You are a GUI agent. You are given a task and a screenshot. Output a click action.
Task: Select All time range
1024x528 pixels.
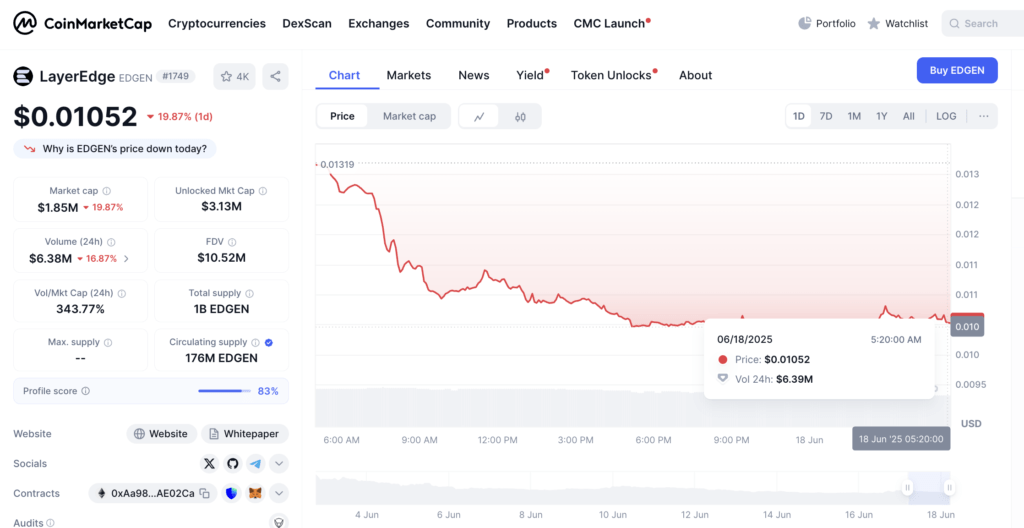[908, 116]
